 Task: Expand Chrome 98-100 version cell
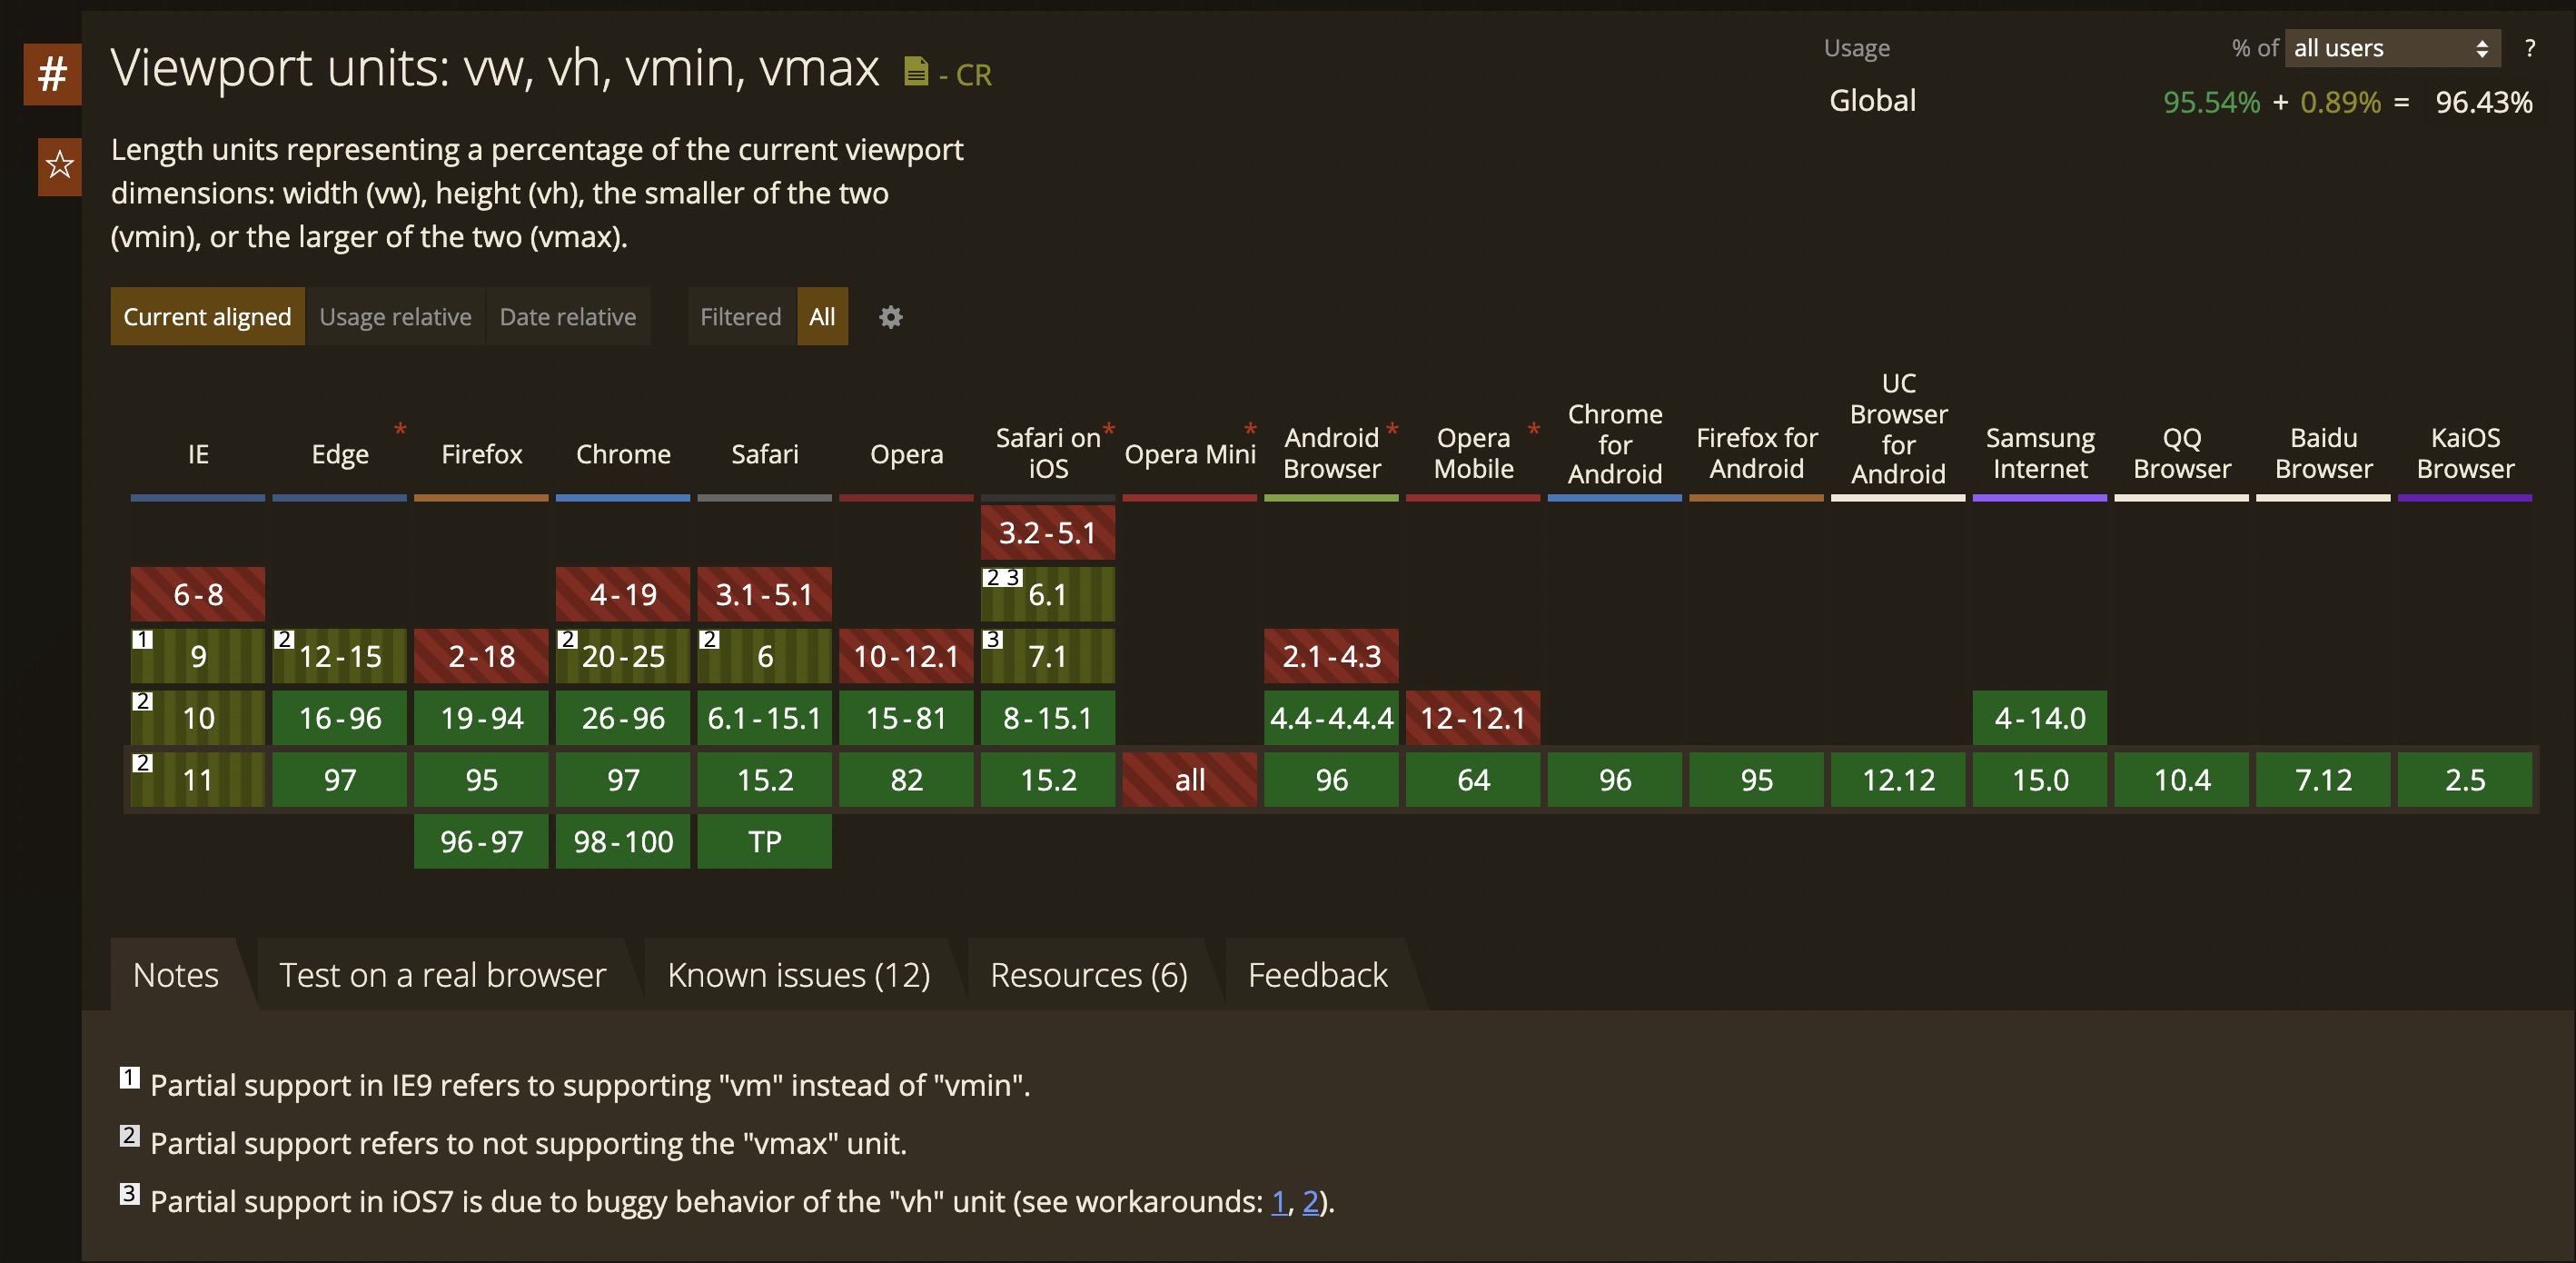623,842
